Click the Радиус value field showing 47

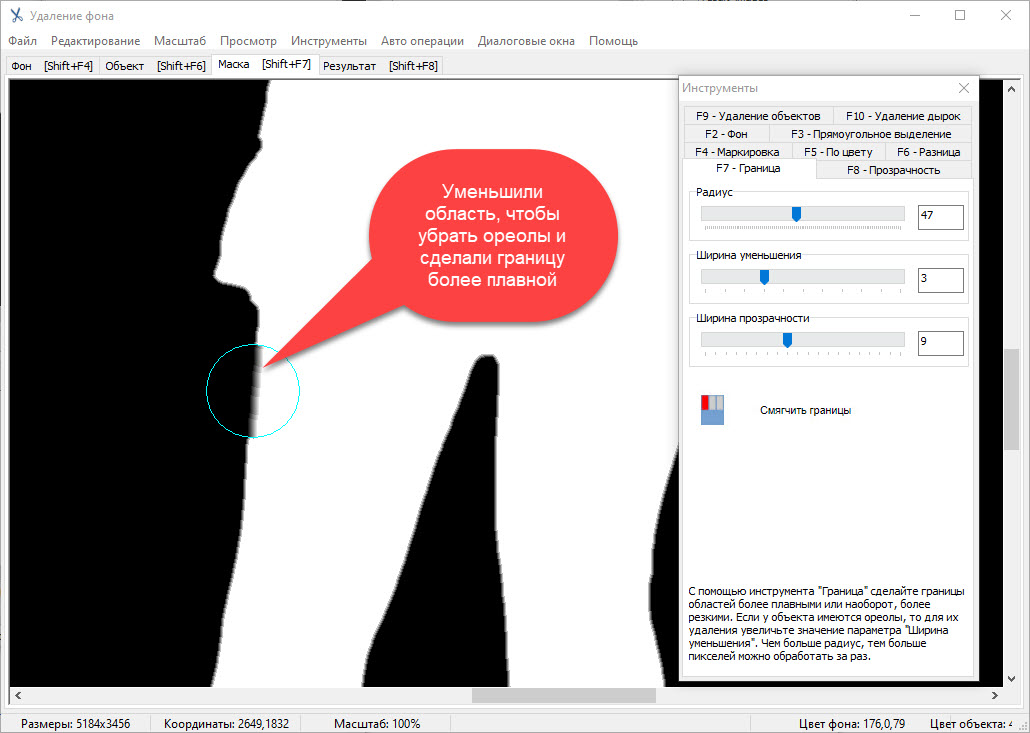(x=940, y=217)
